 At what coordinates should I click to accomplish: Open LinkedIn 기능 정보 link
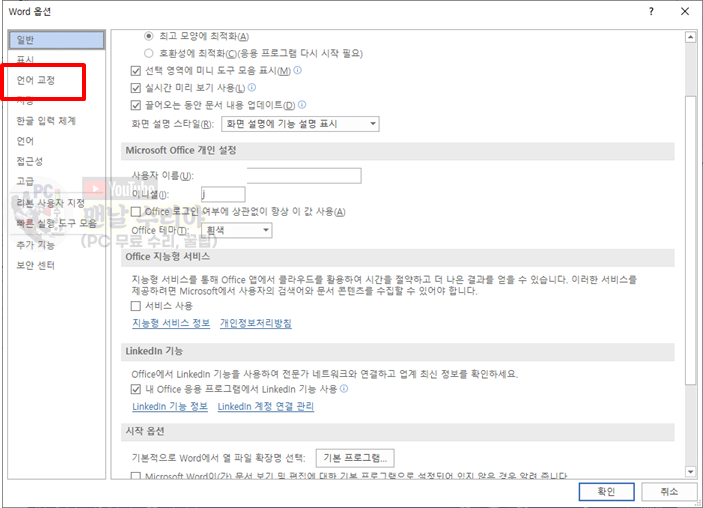point(170,407)
